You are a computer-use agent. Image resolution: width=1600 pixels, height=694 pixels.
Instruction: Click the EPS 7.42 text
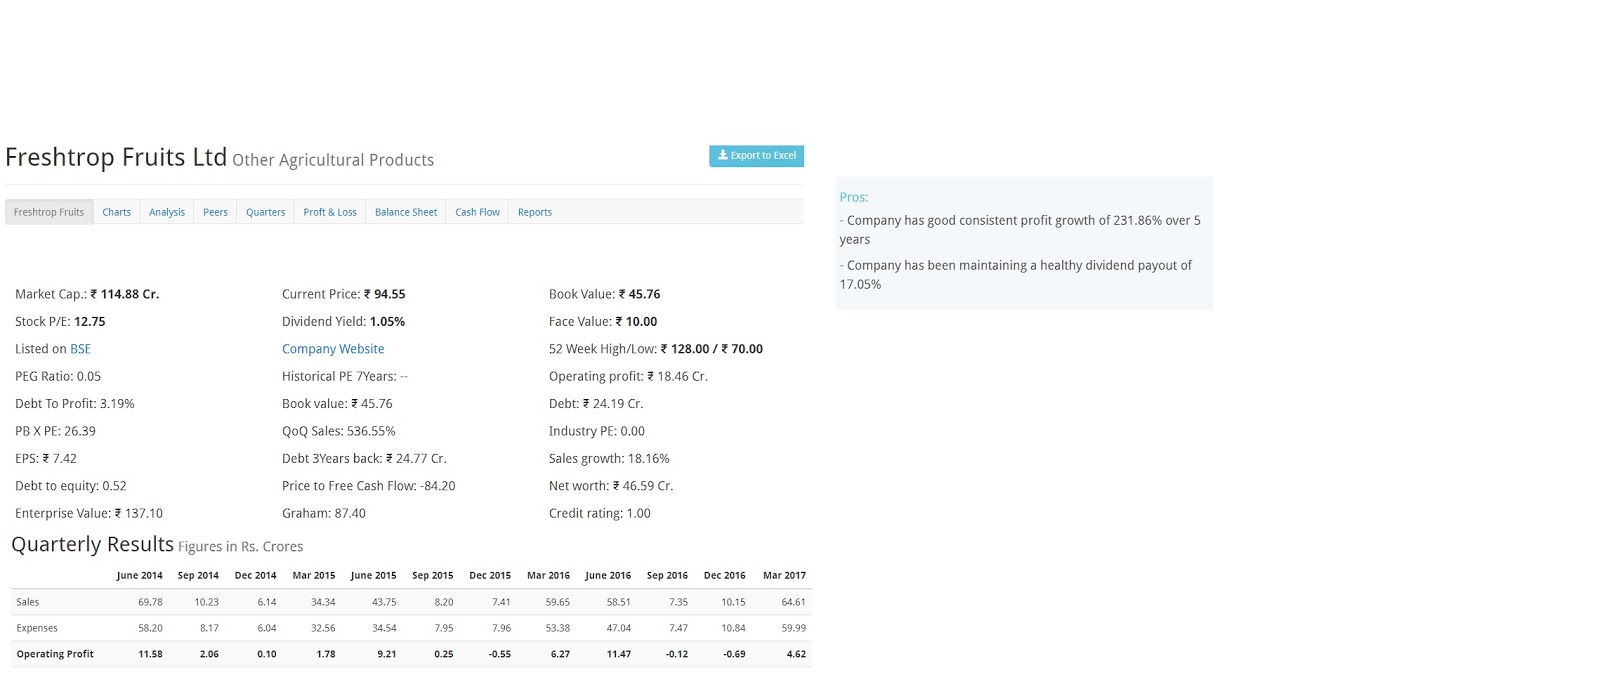coord(46,459)
